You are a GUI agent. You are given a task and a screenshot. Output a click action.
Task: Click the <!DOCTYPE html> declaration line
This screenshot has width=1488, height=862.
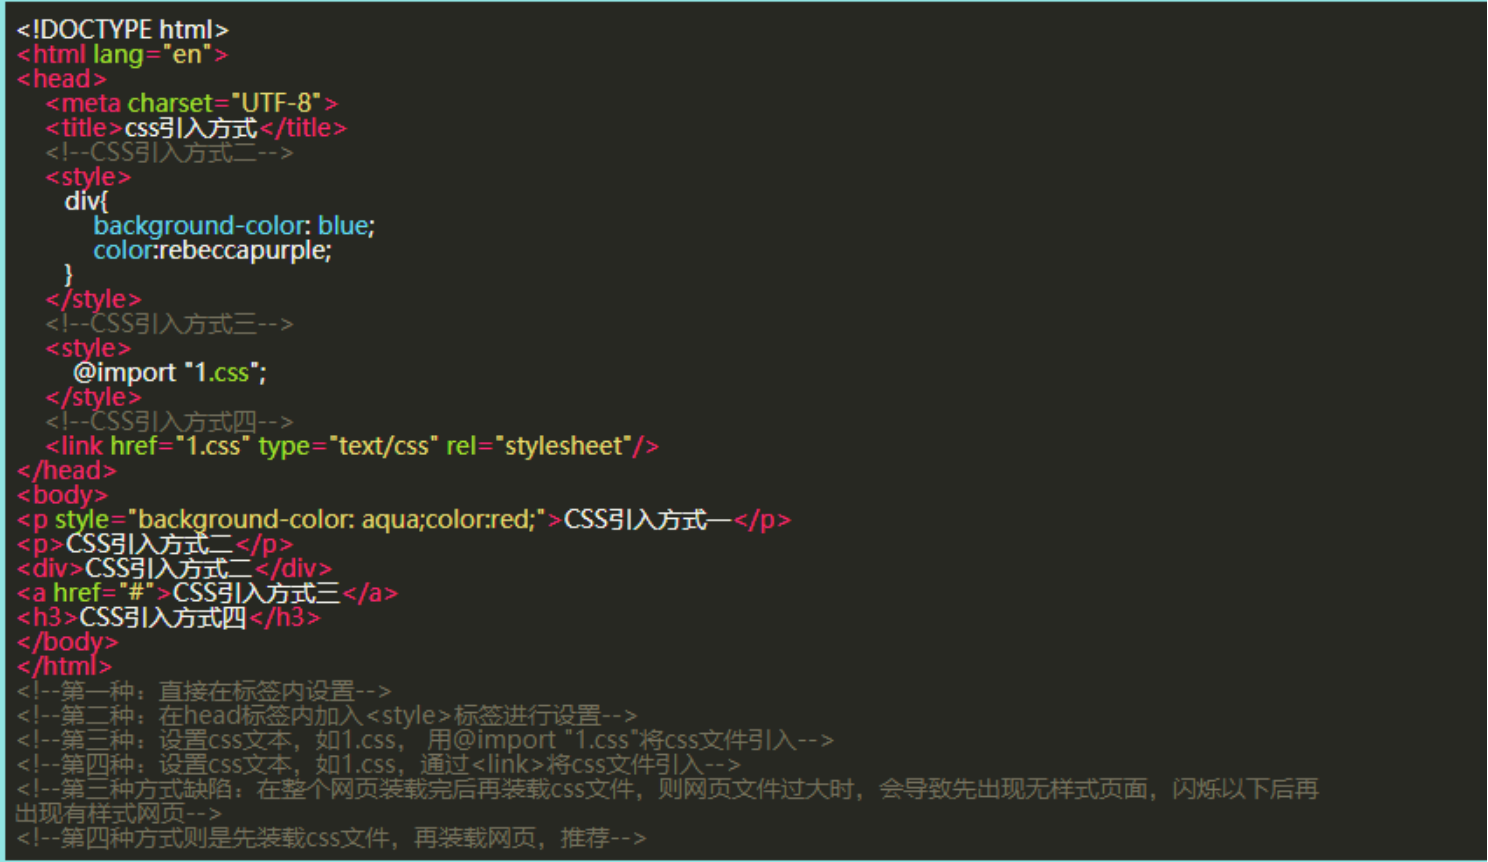[x=122, y=30]
